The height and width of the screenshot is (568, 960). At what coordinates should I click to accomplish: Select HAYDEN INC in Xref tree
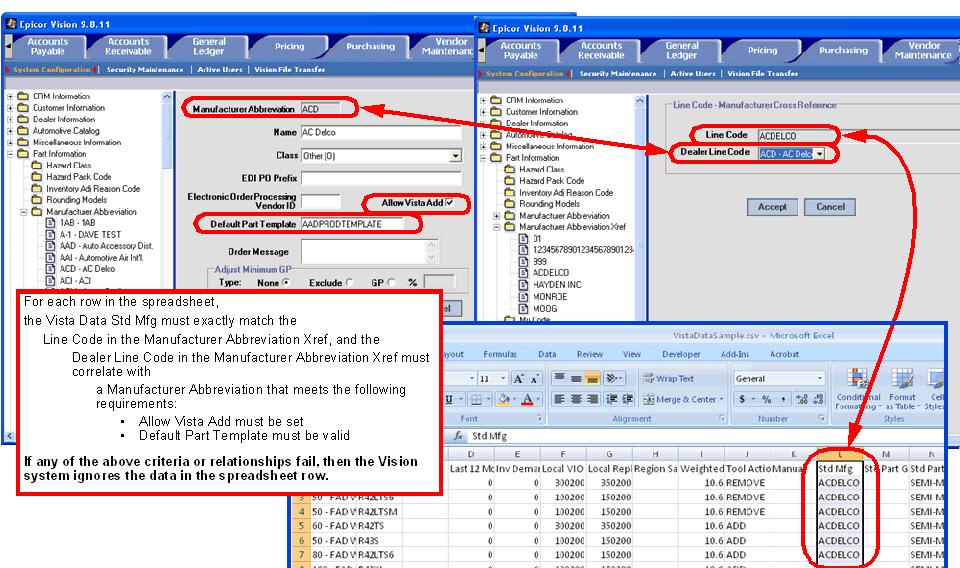[x=557, y=285]
